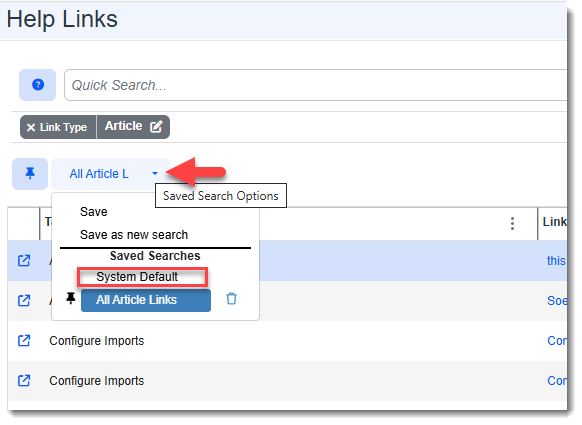Open the All Article L saved search selector
The width and height of the screenshot is (582, 425).
(x=99, y=174)
